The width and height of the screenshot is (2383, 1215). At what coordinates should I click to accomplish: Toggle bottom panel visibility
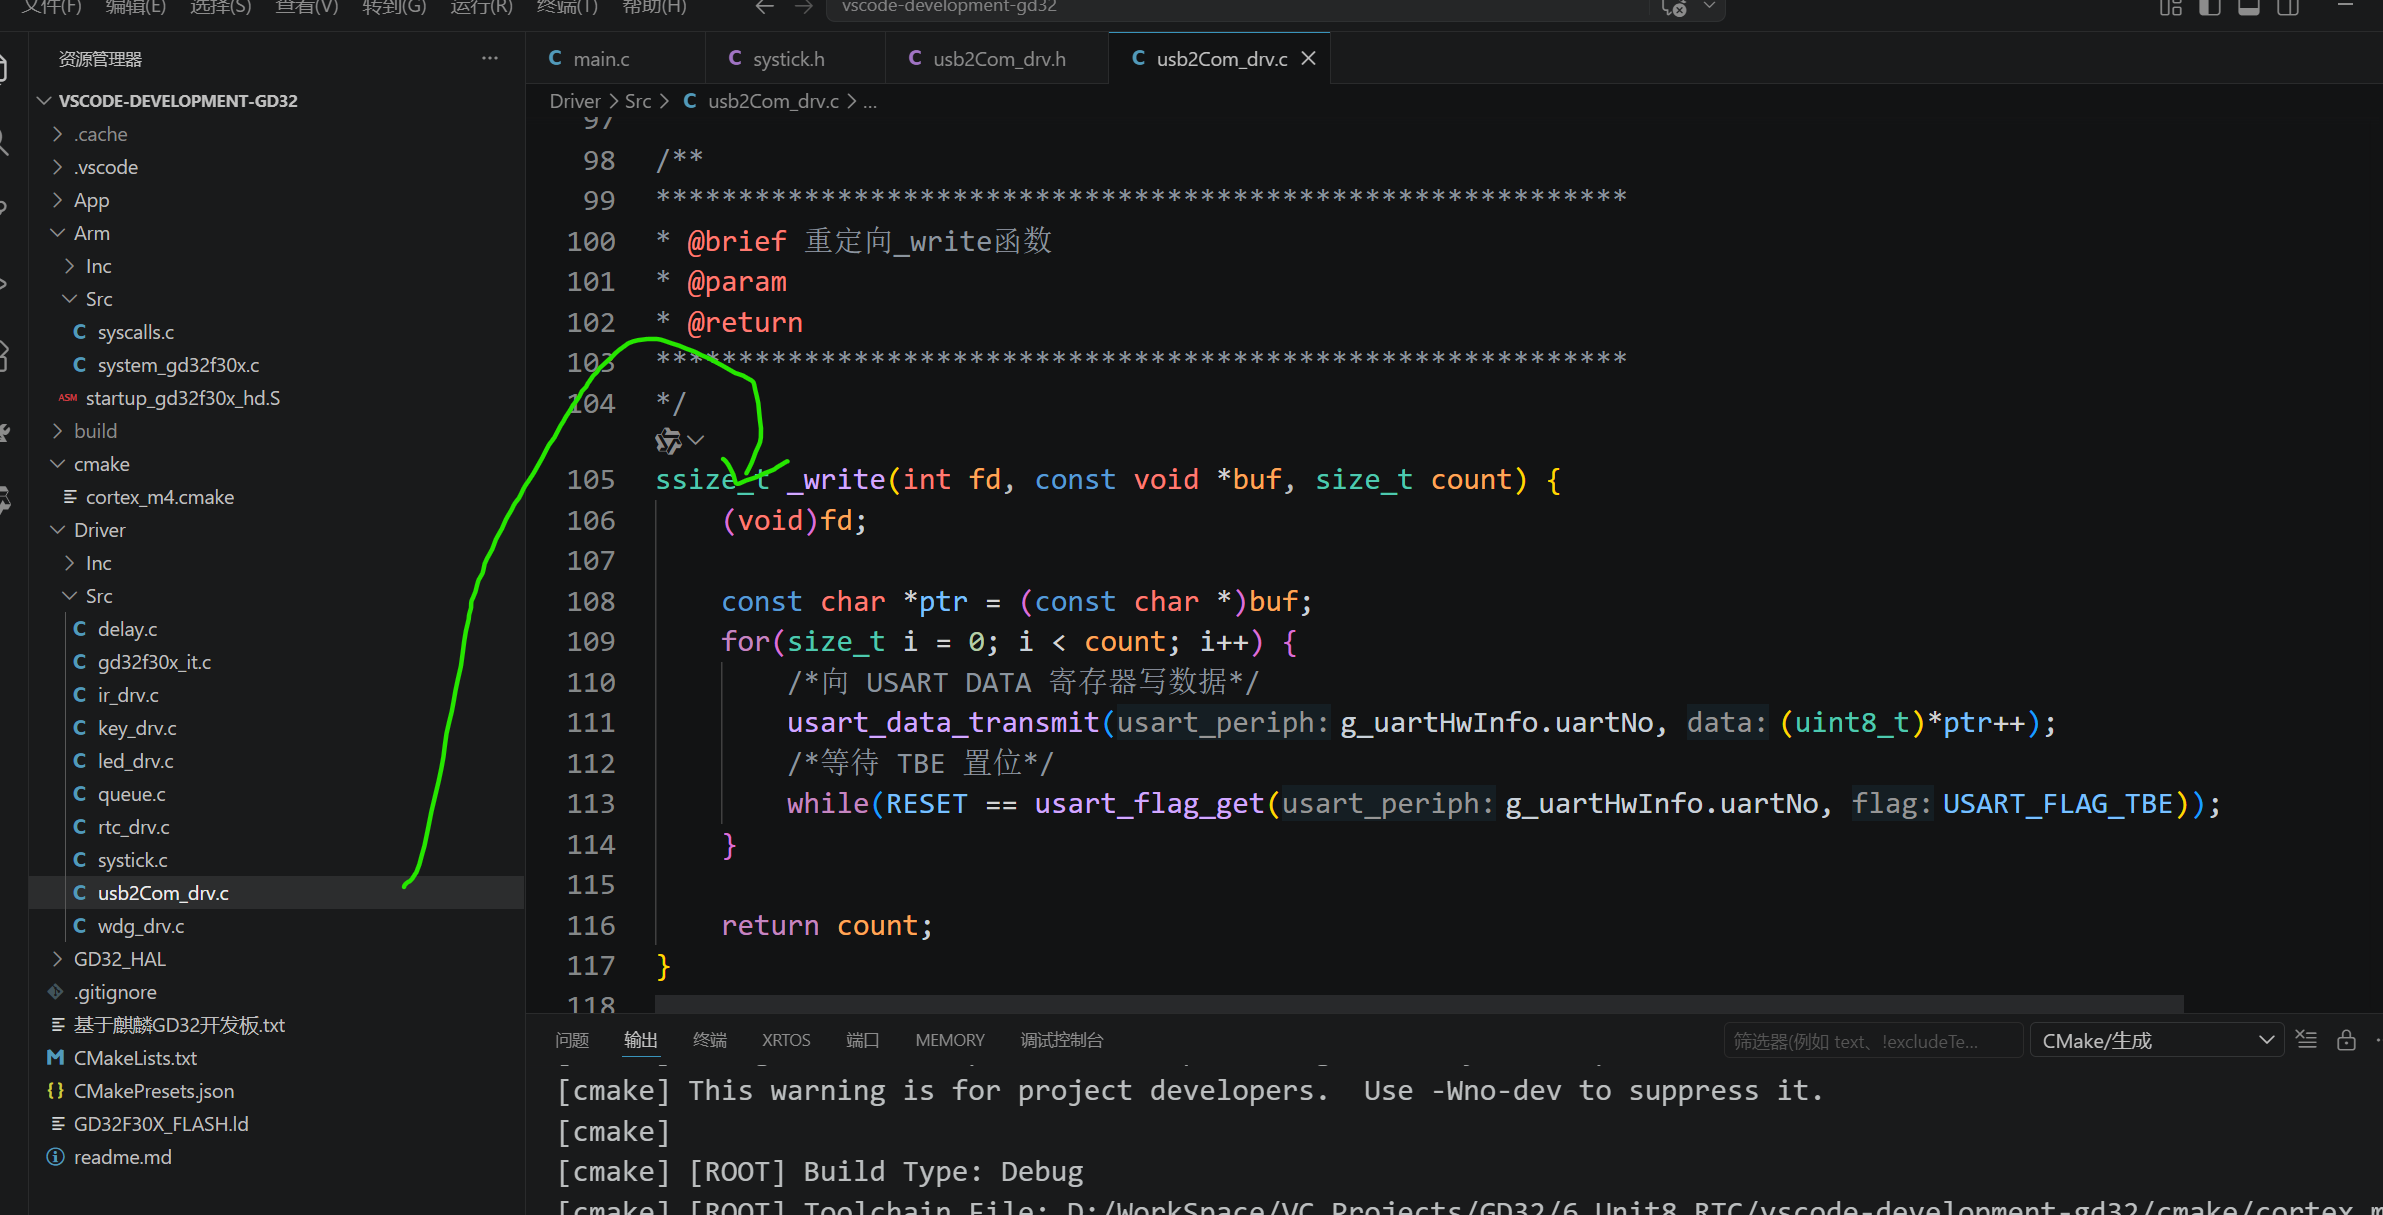pyautogui.click(x=2249, y=8)
